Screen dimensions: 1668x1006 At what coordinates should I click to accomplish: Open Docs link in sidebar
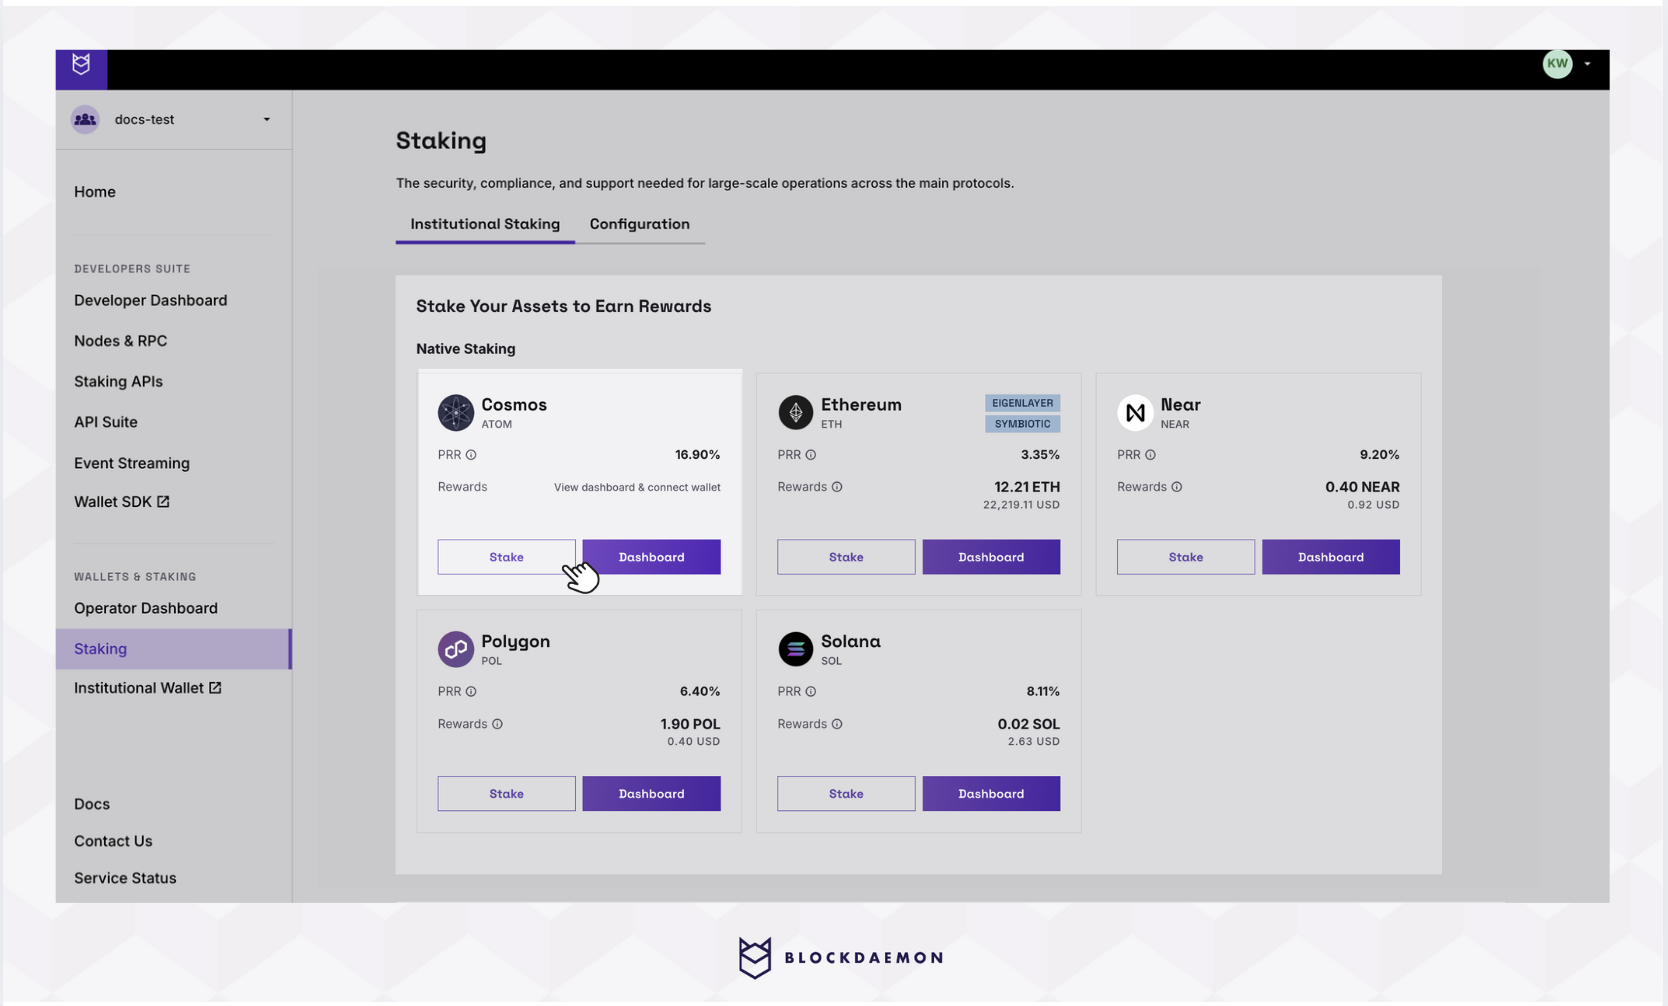point(92,804)
